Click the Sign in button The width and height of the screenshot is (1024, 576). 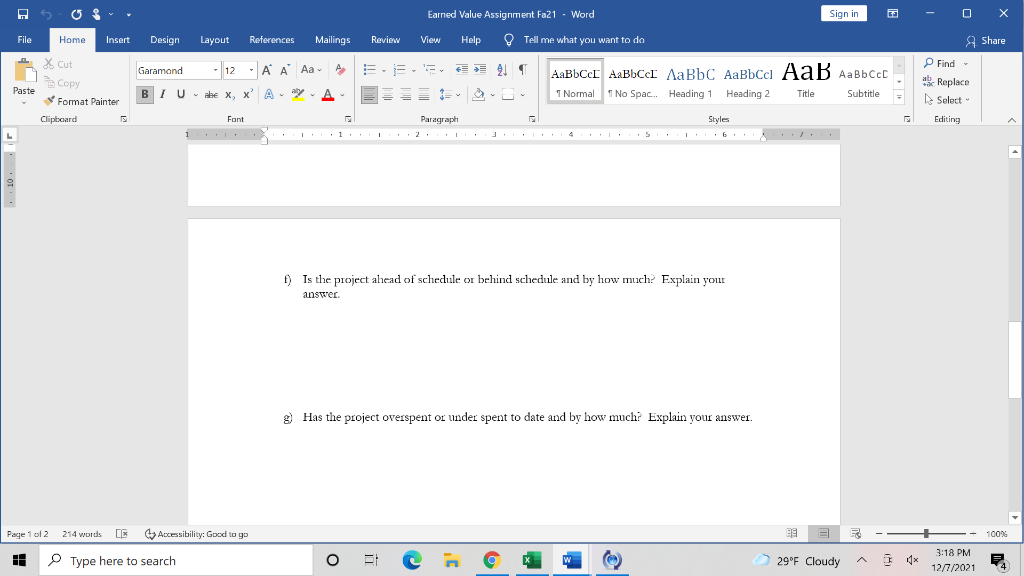pyautogui.click(x=845, y=11)
